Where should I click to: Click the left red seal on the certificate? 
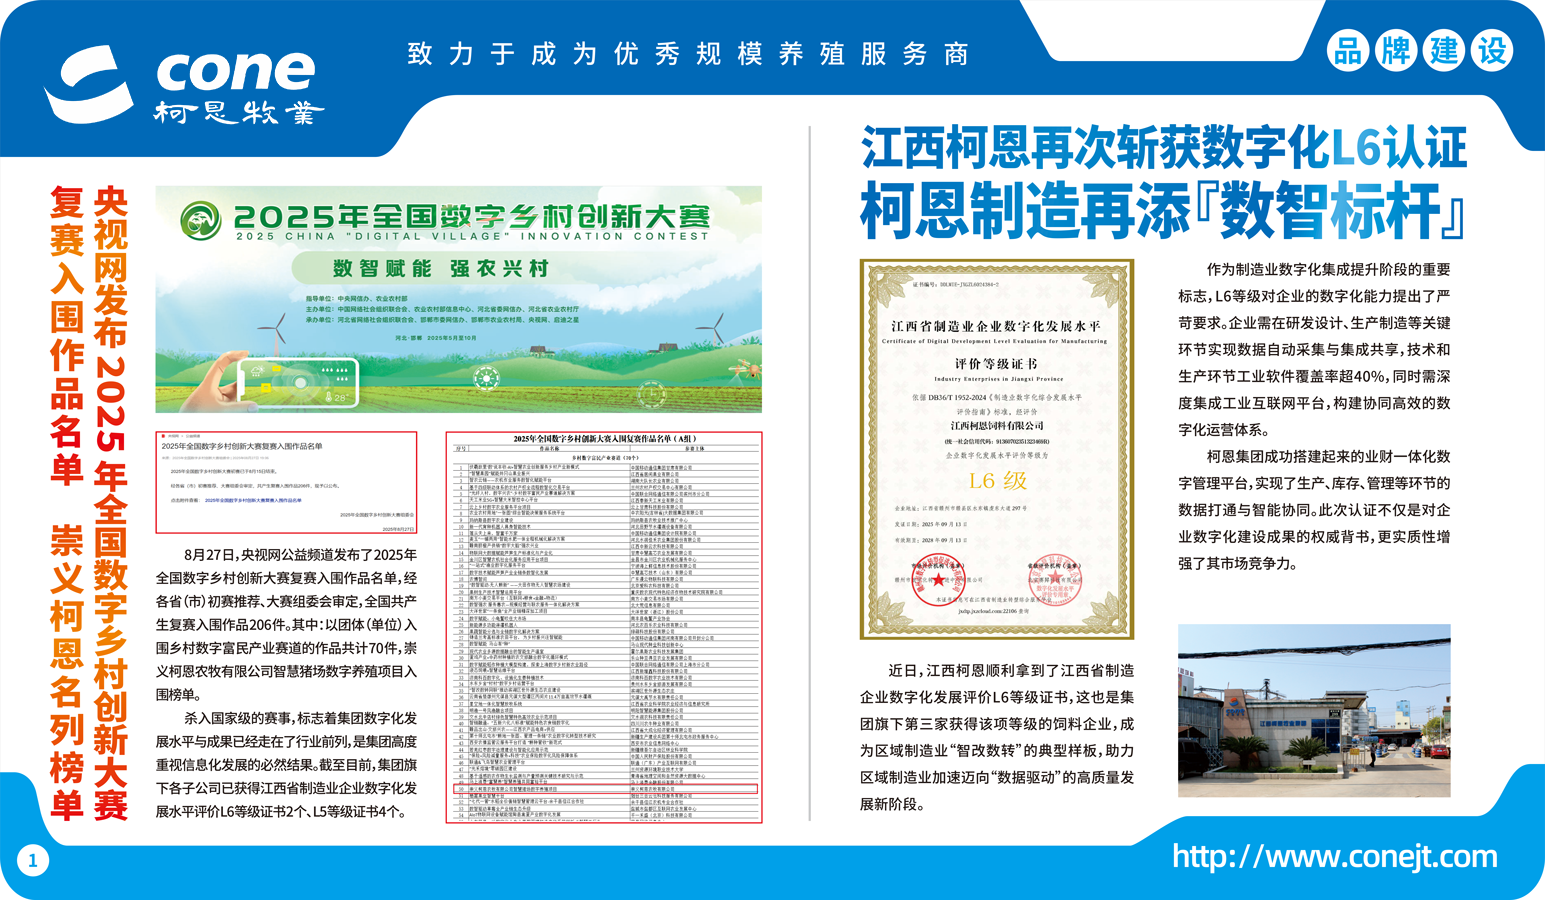point(938,579)
